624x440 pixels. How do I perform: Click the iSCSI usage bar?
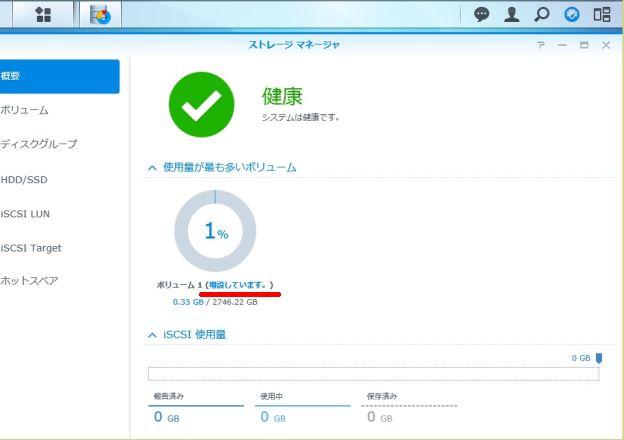tap(373, 374)
